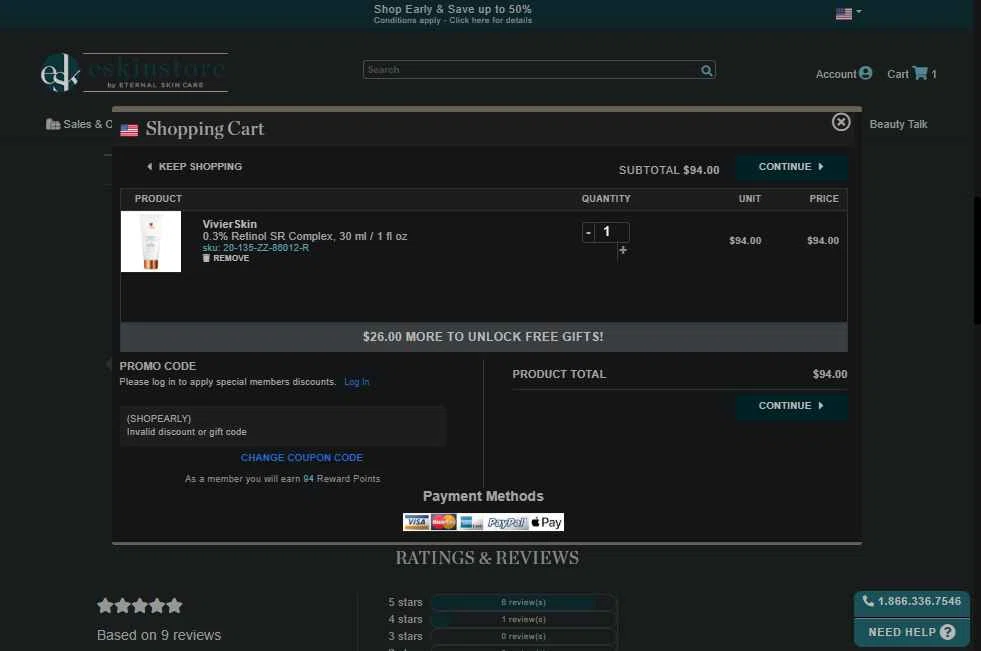Screen dimensions: 981x651
Task: Click the top Continue button
Action: [791, 167]
